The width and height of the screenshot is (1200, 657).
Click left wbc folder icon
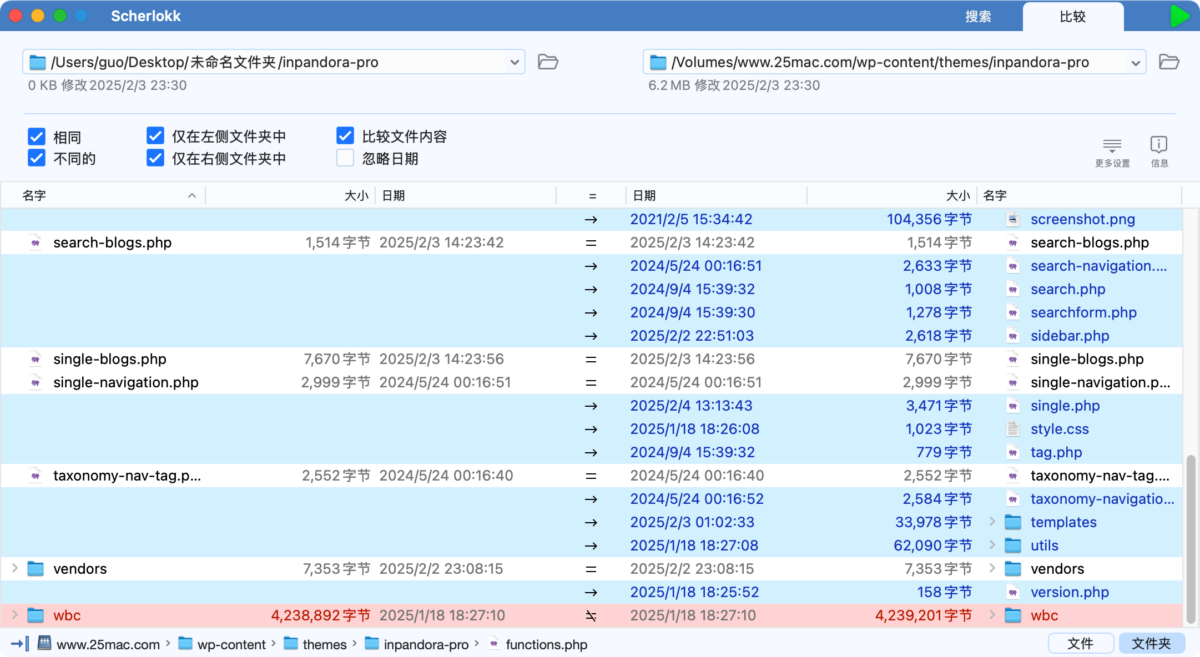tap(36, 615)
